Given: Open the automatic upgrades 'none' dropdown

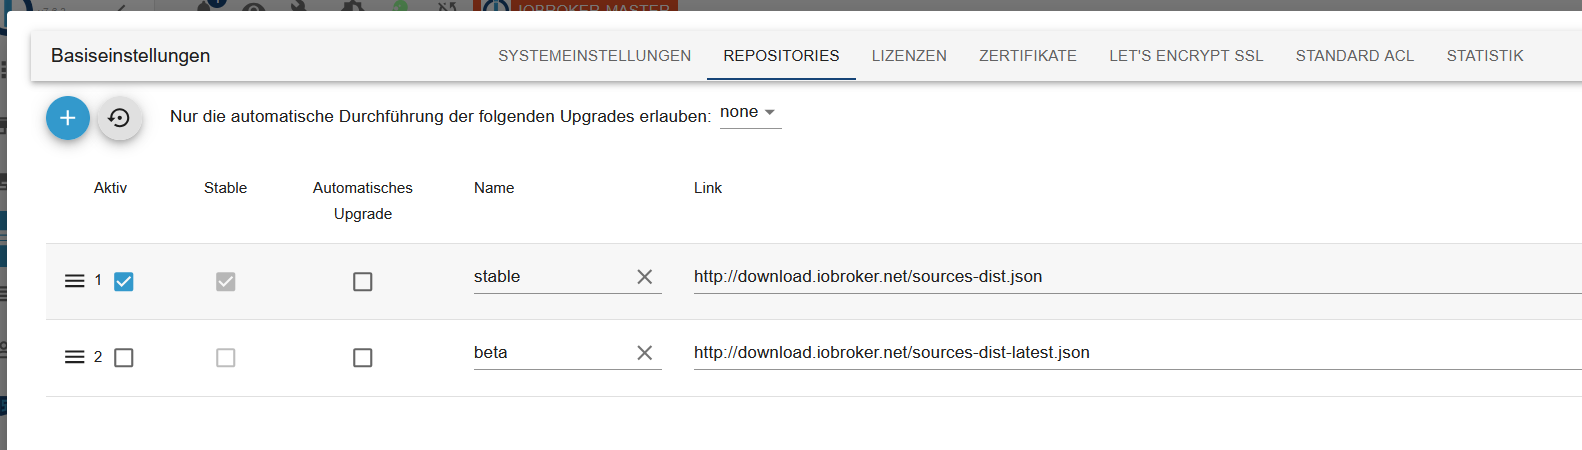Looking at the screenshot, I should tap(750, 113).
